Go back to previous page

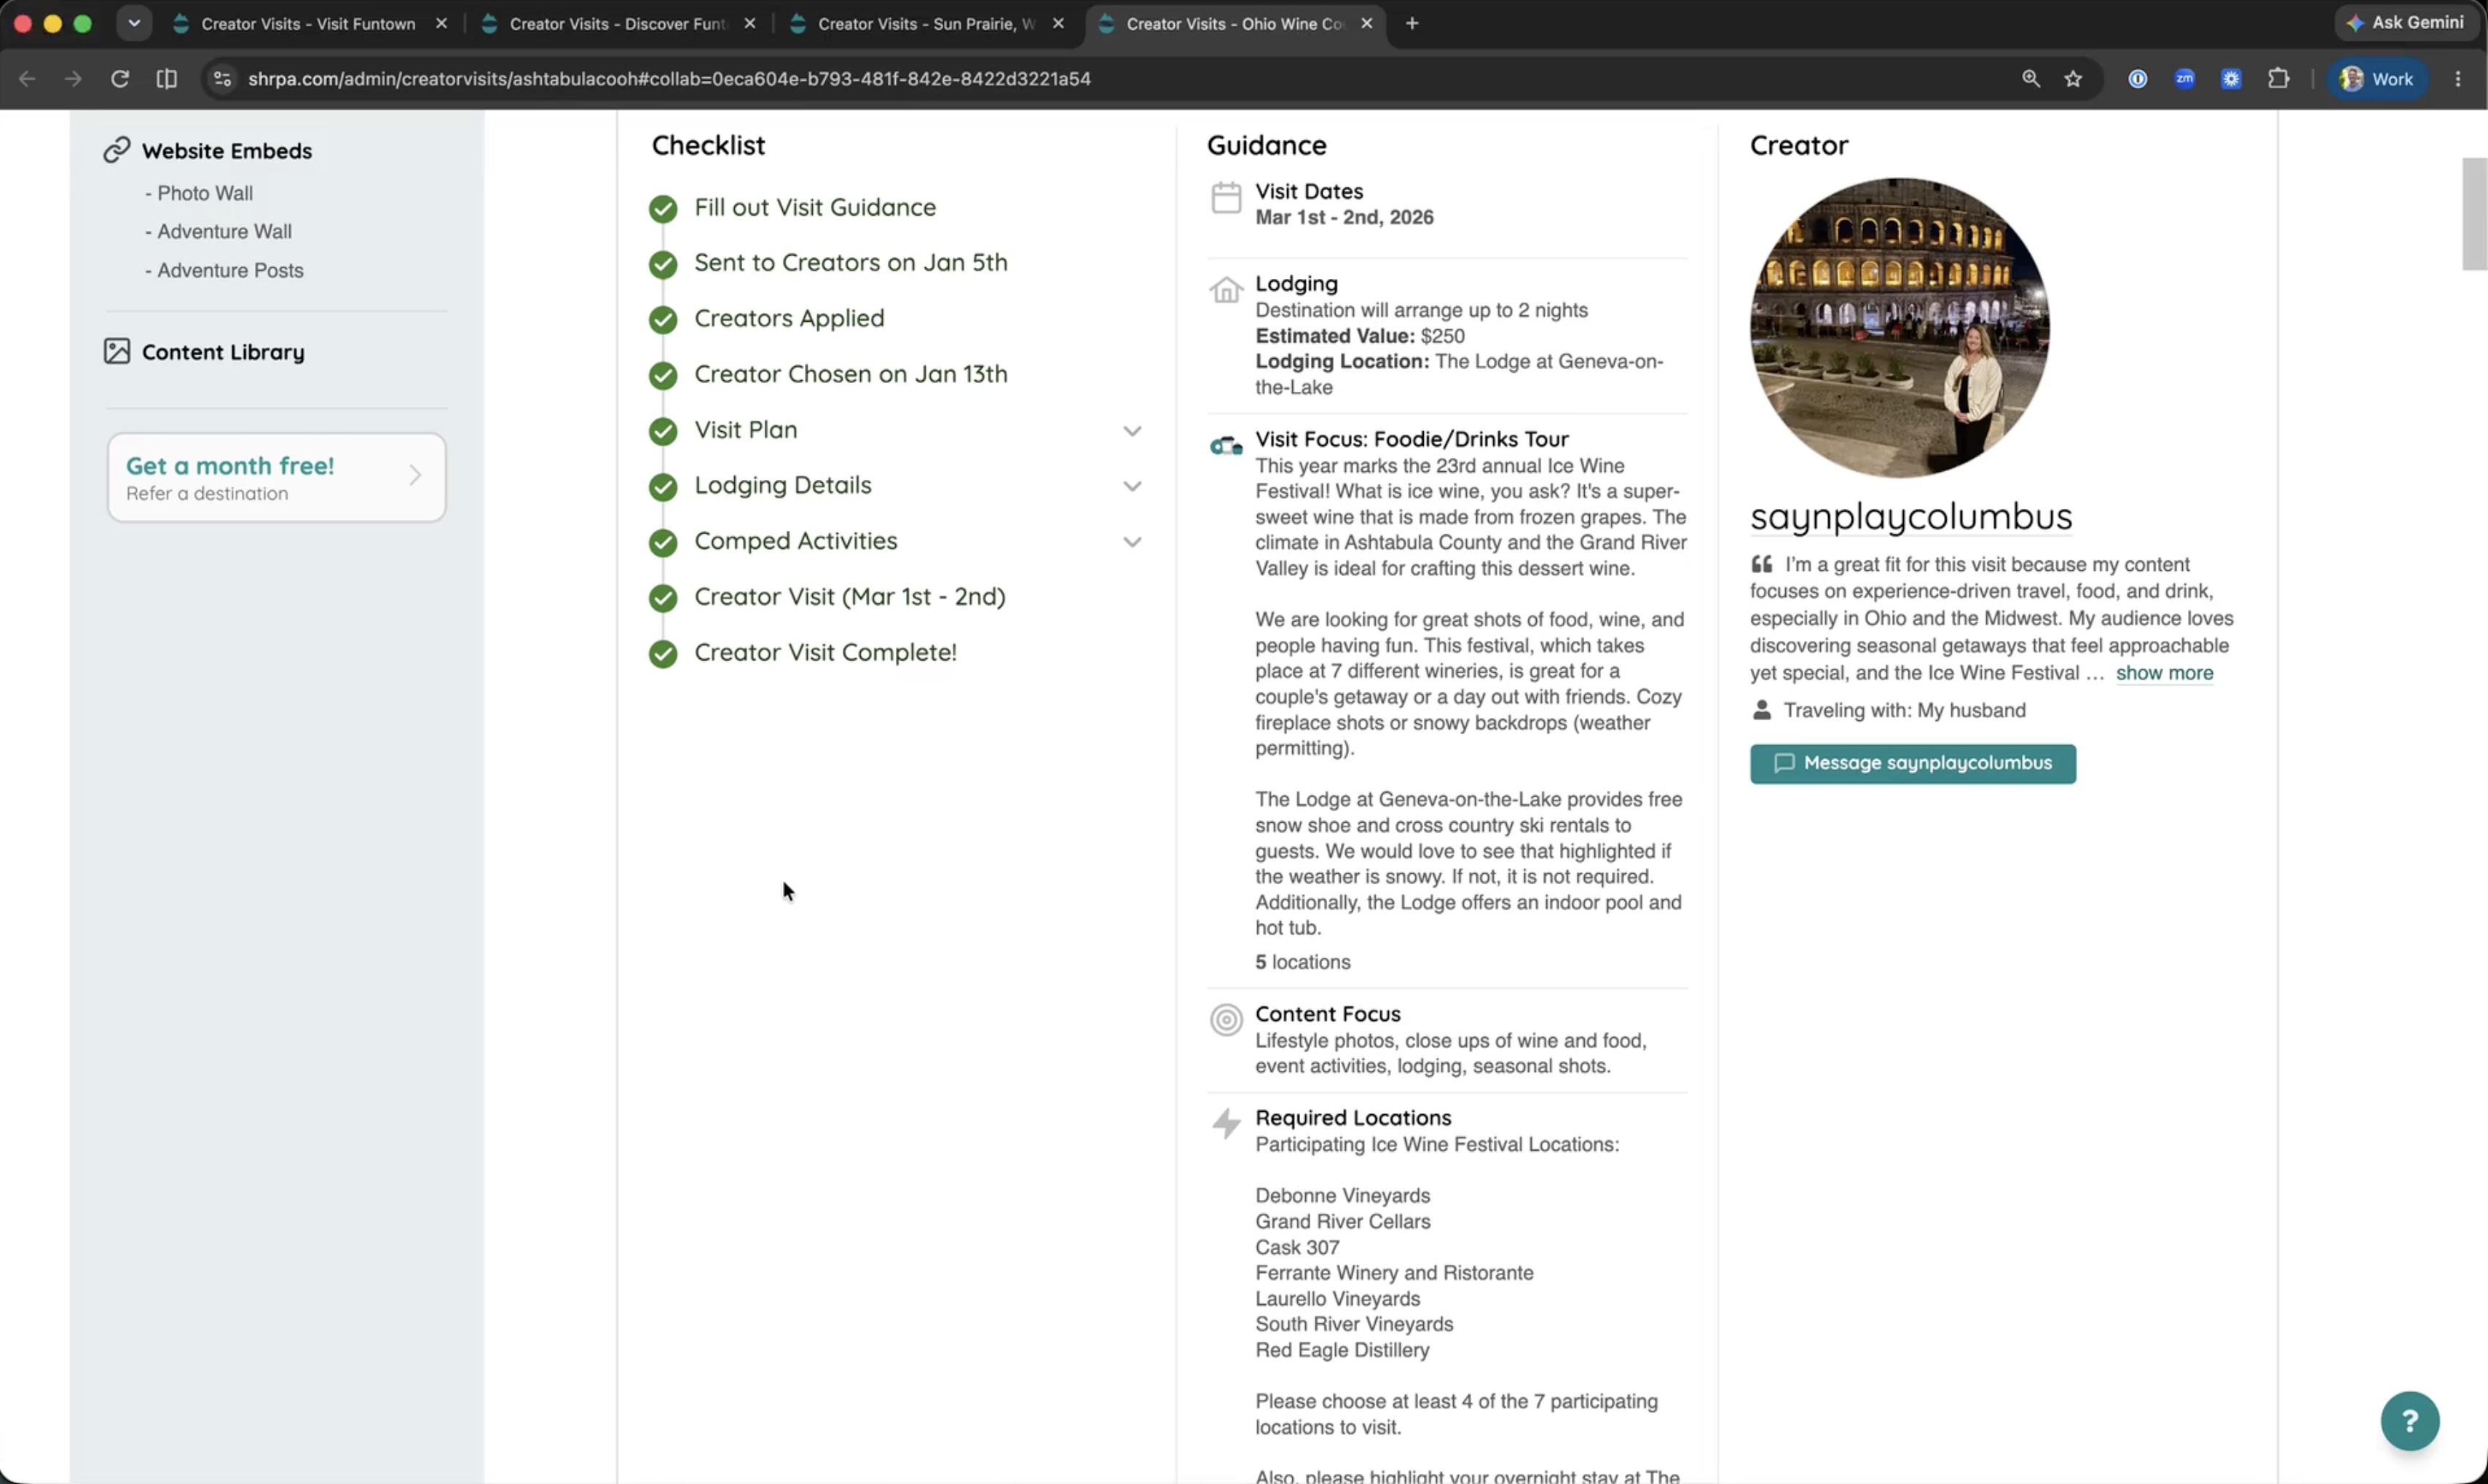(27, 78)
